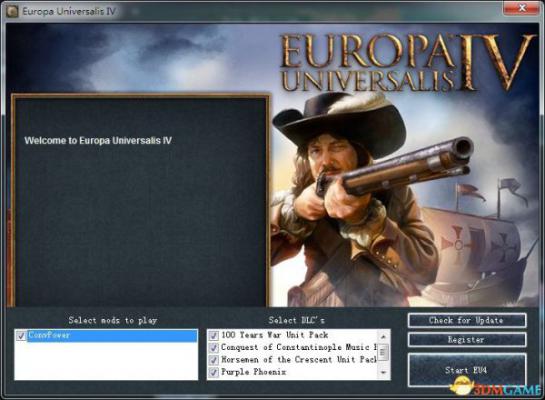Toggle Conquest of Constantinople Music Pack checkbox
545x400 pixels.
pyautogui.click(x=213, y=348)
